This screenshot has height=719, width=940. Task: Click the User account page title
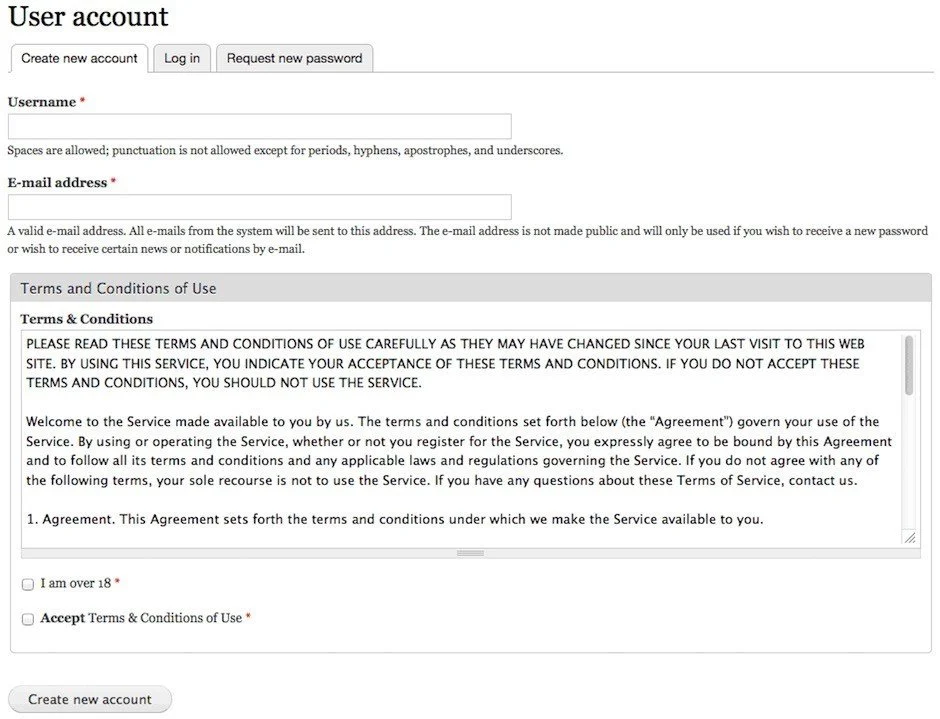click(x=87, y=17)
